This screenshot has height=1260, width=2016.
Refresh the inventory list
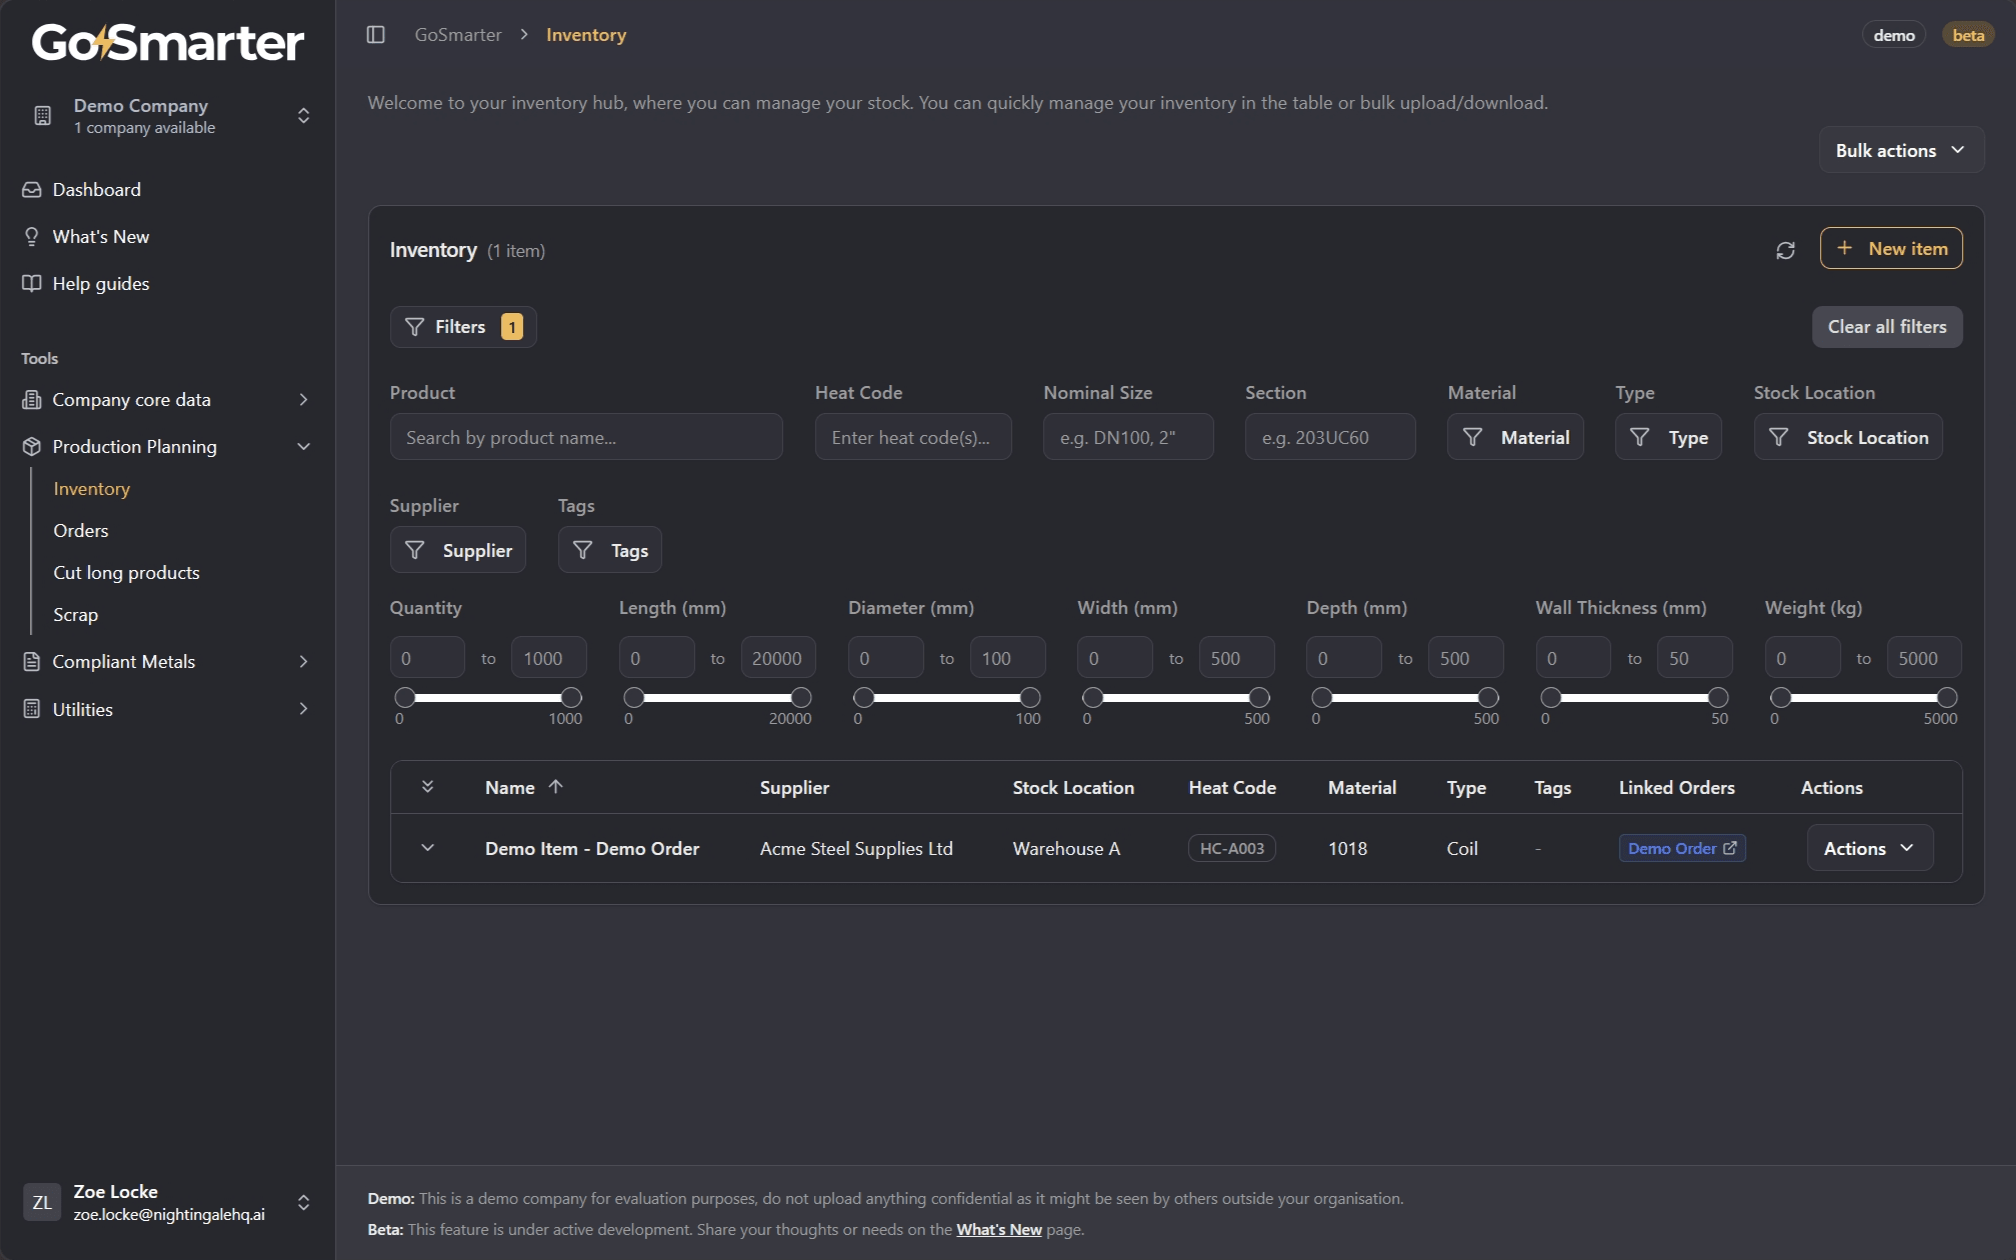tap(1785, 250)
